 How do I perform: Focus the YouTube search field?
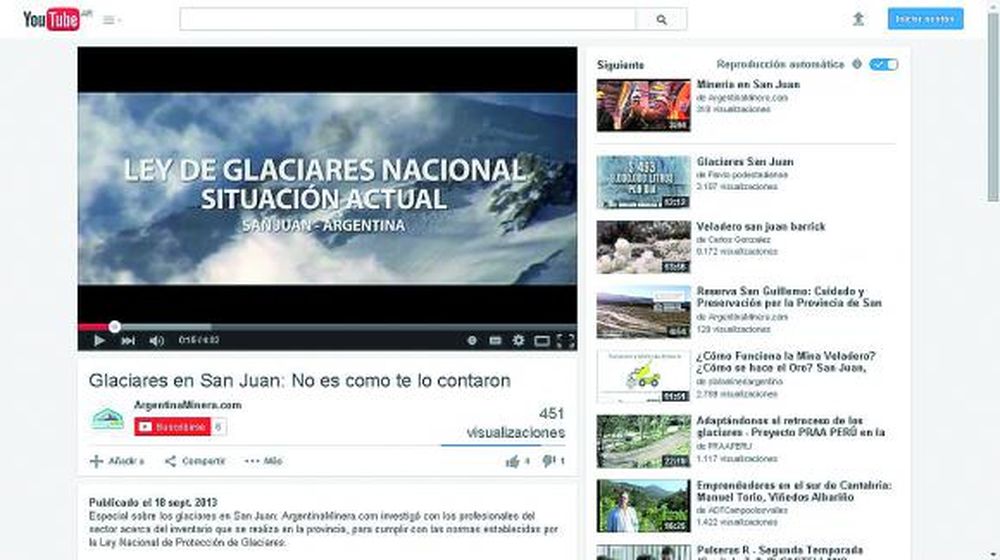408,19
